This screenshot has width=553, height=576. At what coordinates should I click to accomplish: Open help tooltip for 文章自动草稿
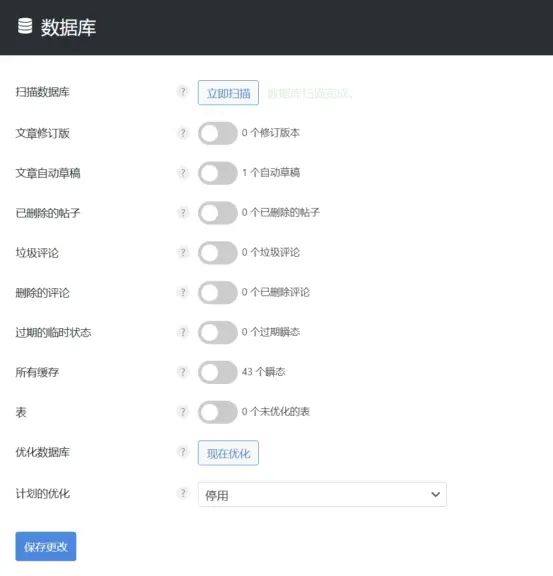click(x=183, y=173)
